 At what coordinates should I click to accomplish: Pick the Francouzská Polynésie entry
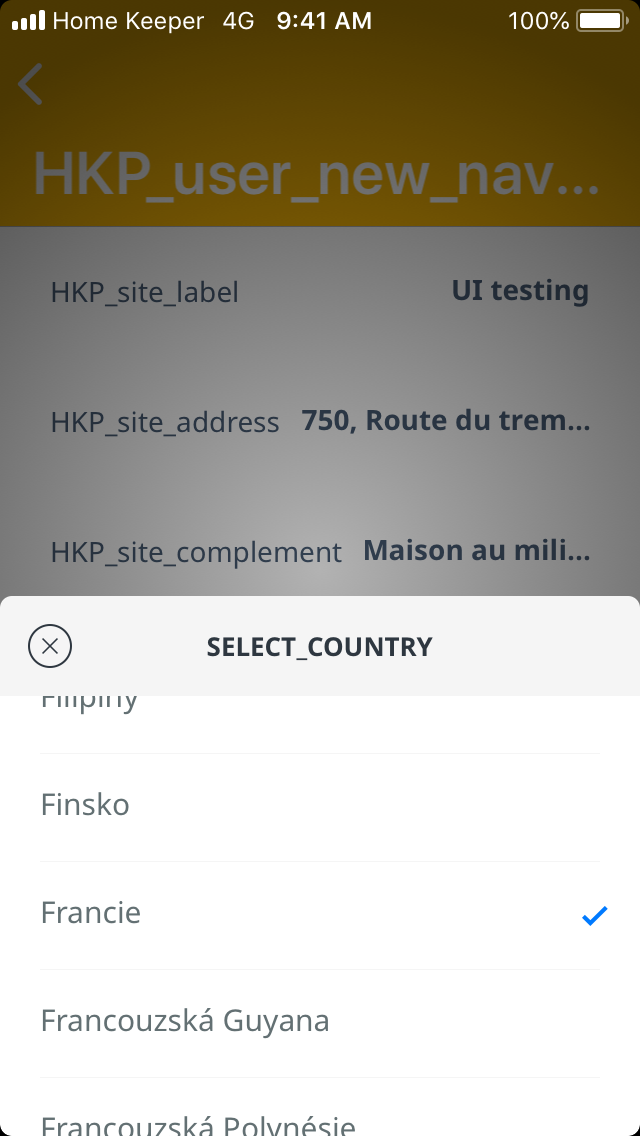[198, 1124]
